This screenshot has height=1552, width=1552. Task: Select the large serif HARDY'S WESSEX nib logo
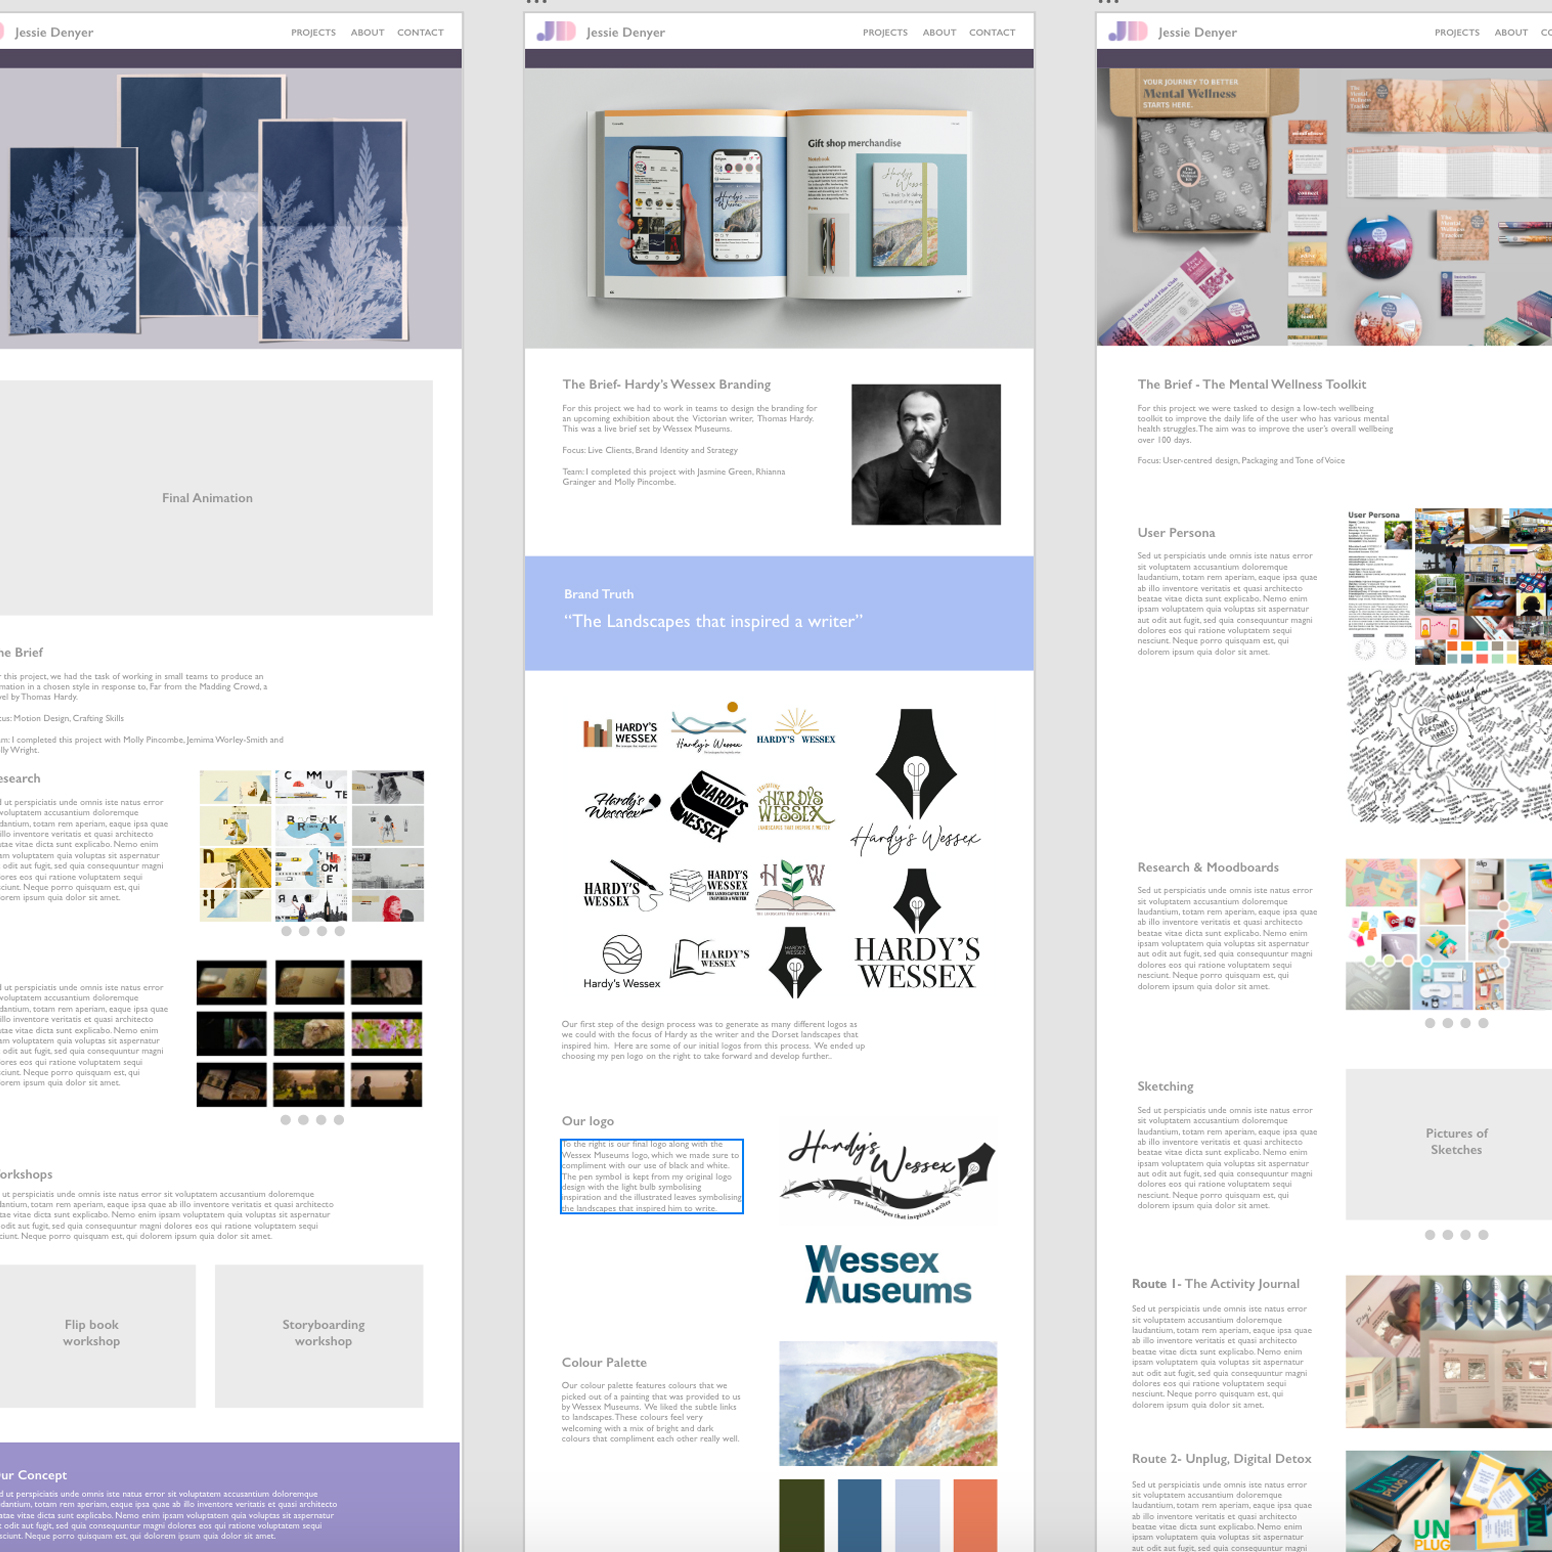pyautogui.click(x=916, y=929)
